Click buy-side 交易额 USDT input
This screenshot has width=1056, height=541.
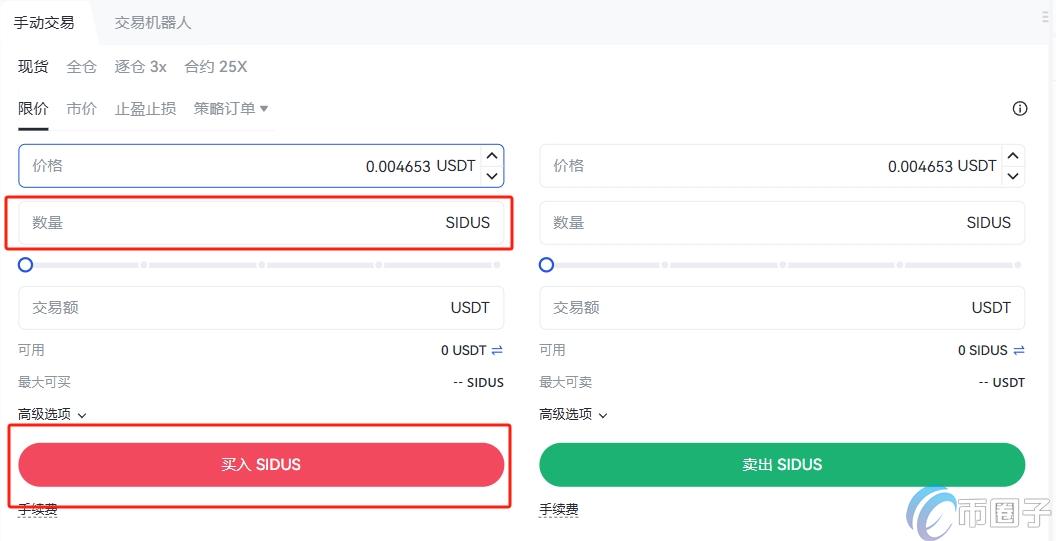click(x=261, y=308)
